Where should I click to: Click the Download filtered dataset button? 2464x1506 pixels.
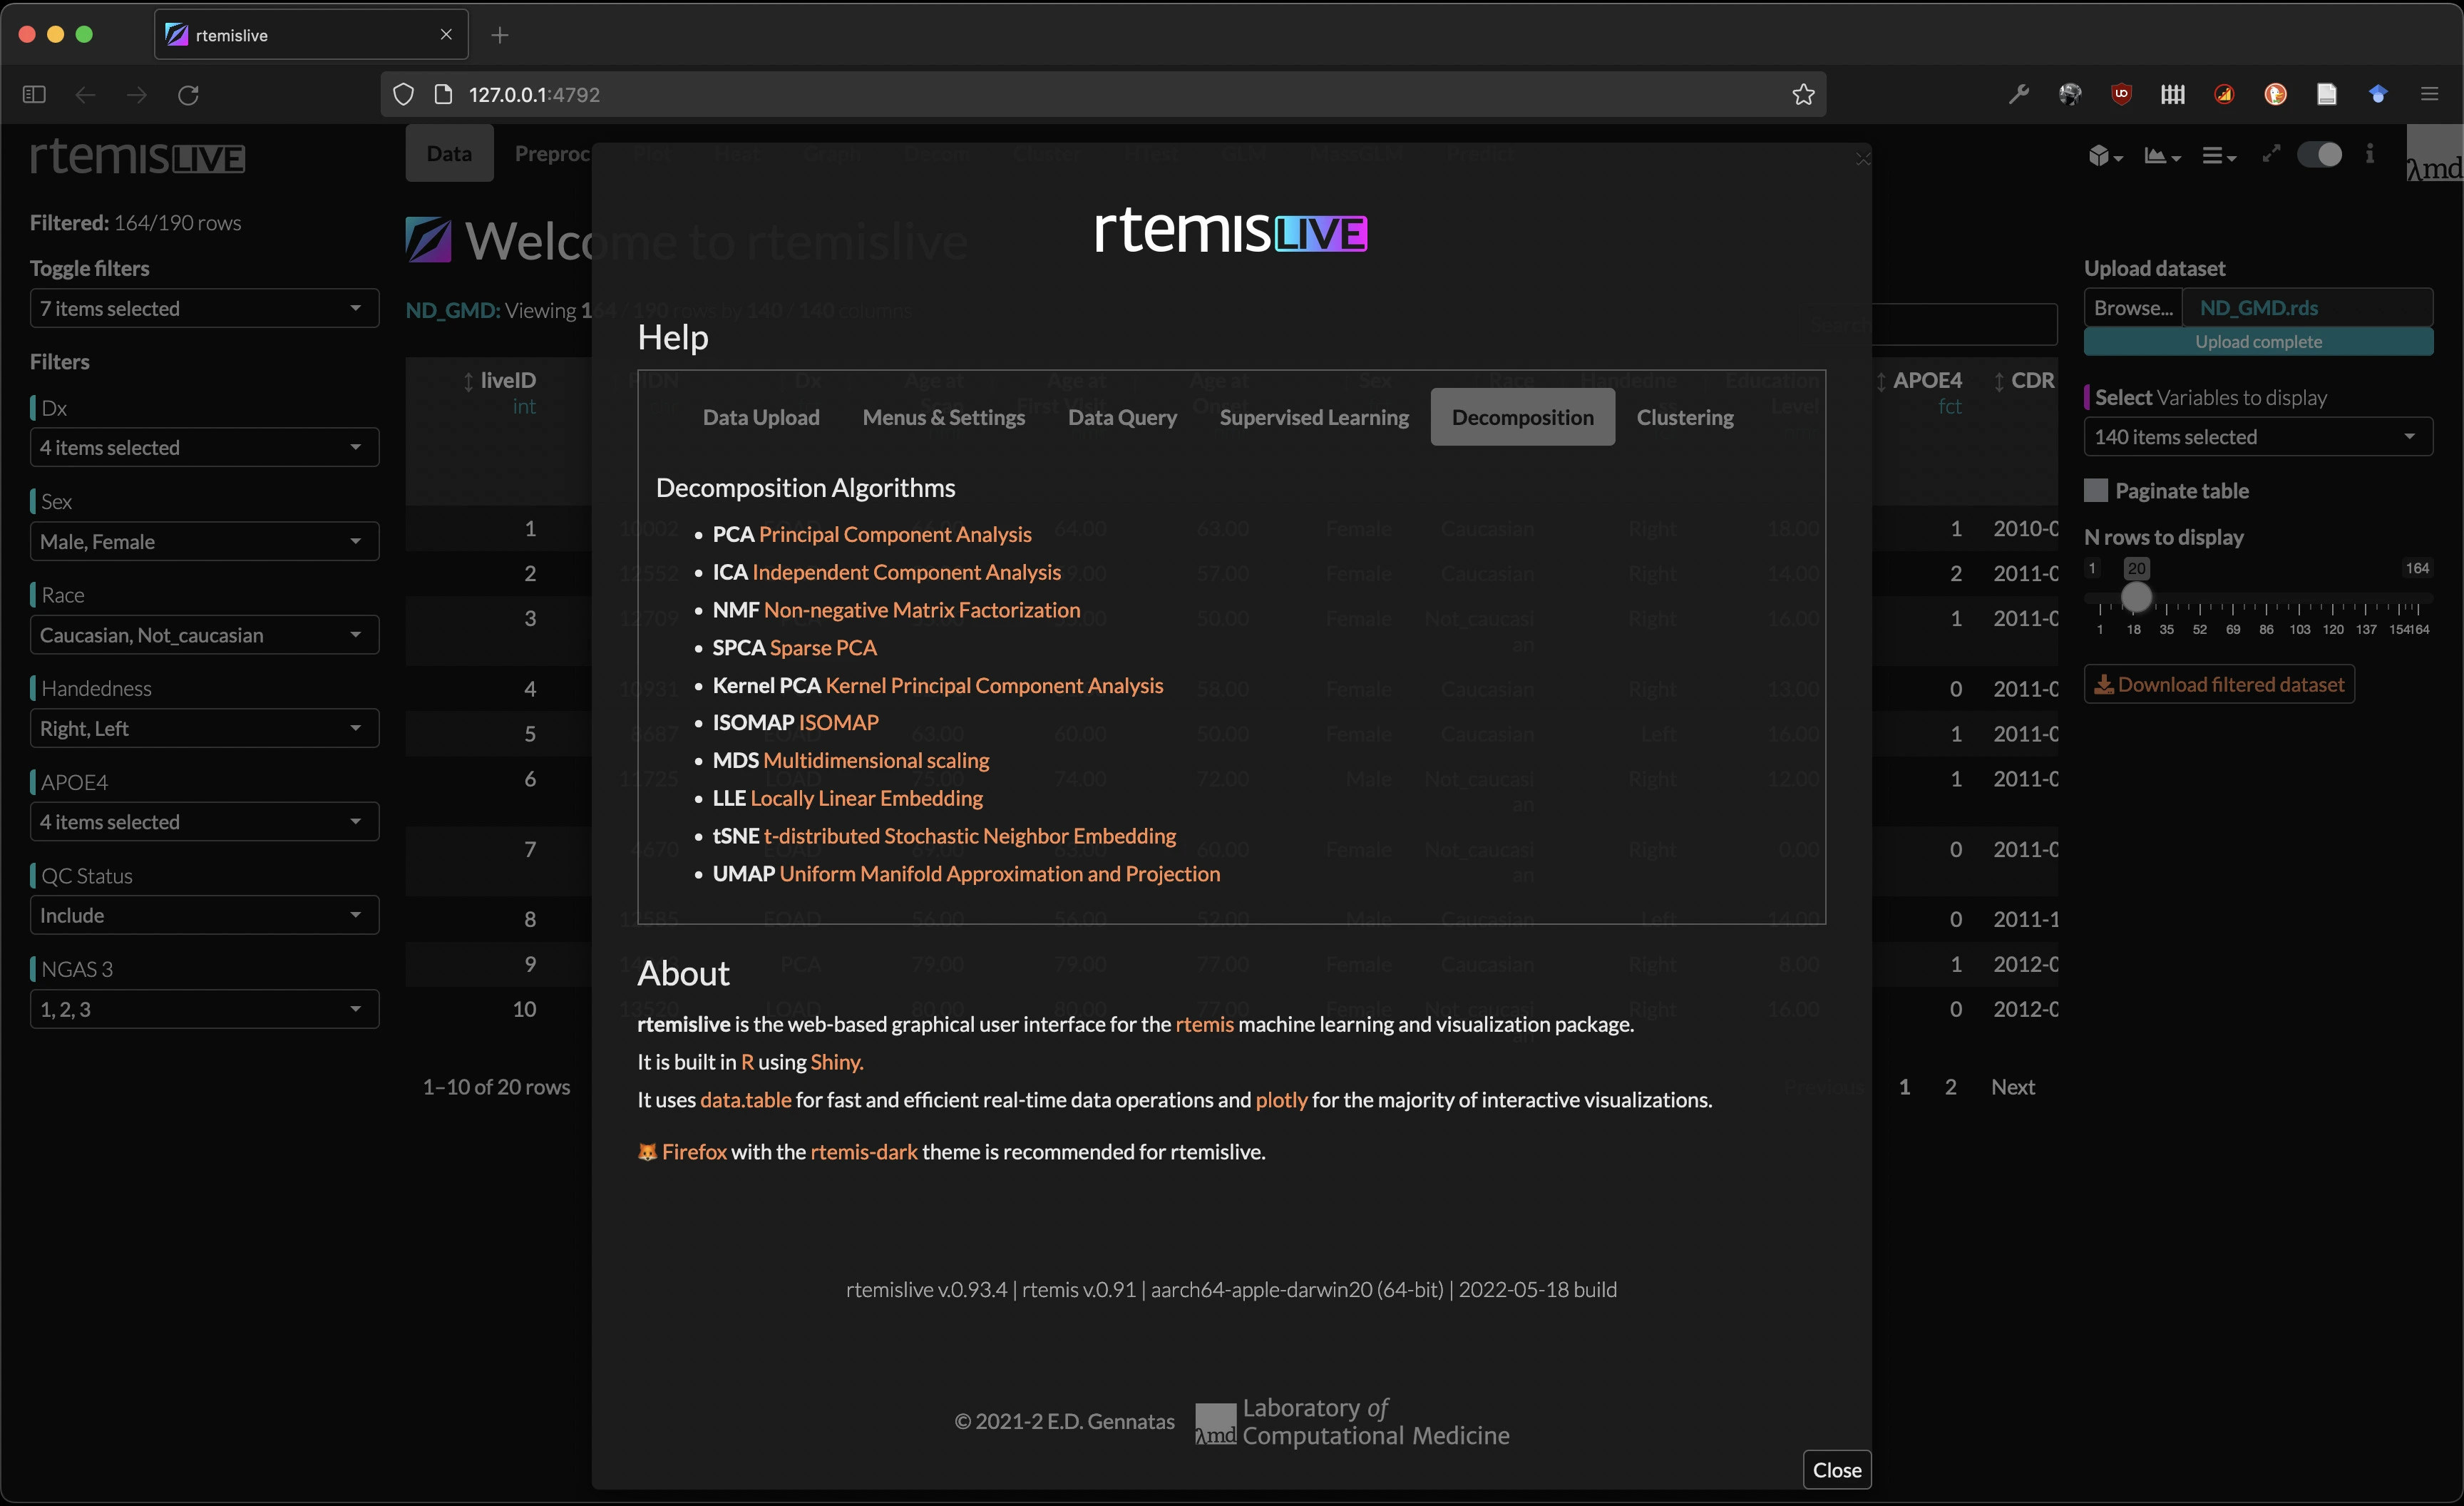pyautogui.click(x=2219, y=684)
